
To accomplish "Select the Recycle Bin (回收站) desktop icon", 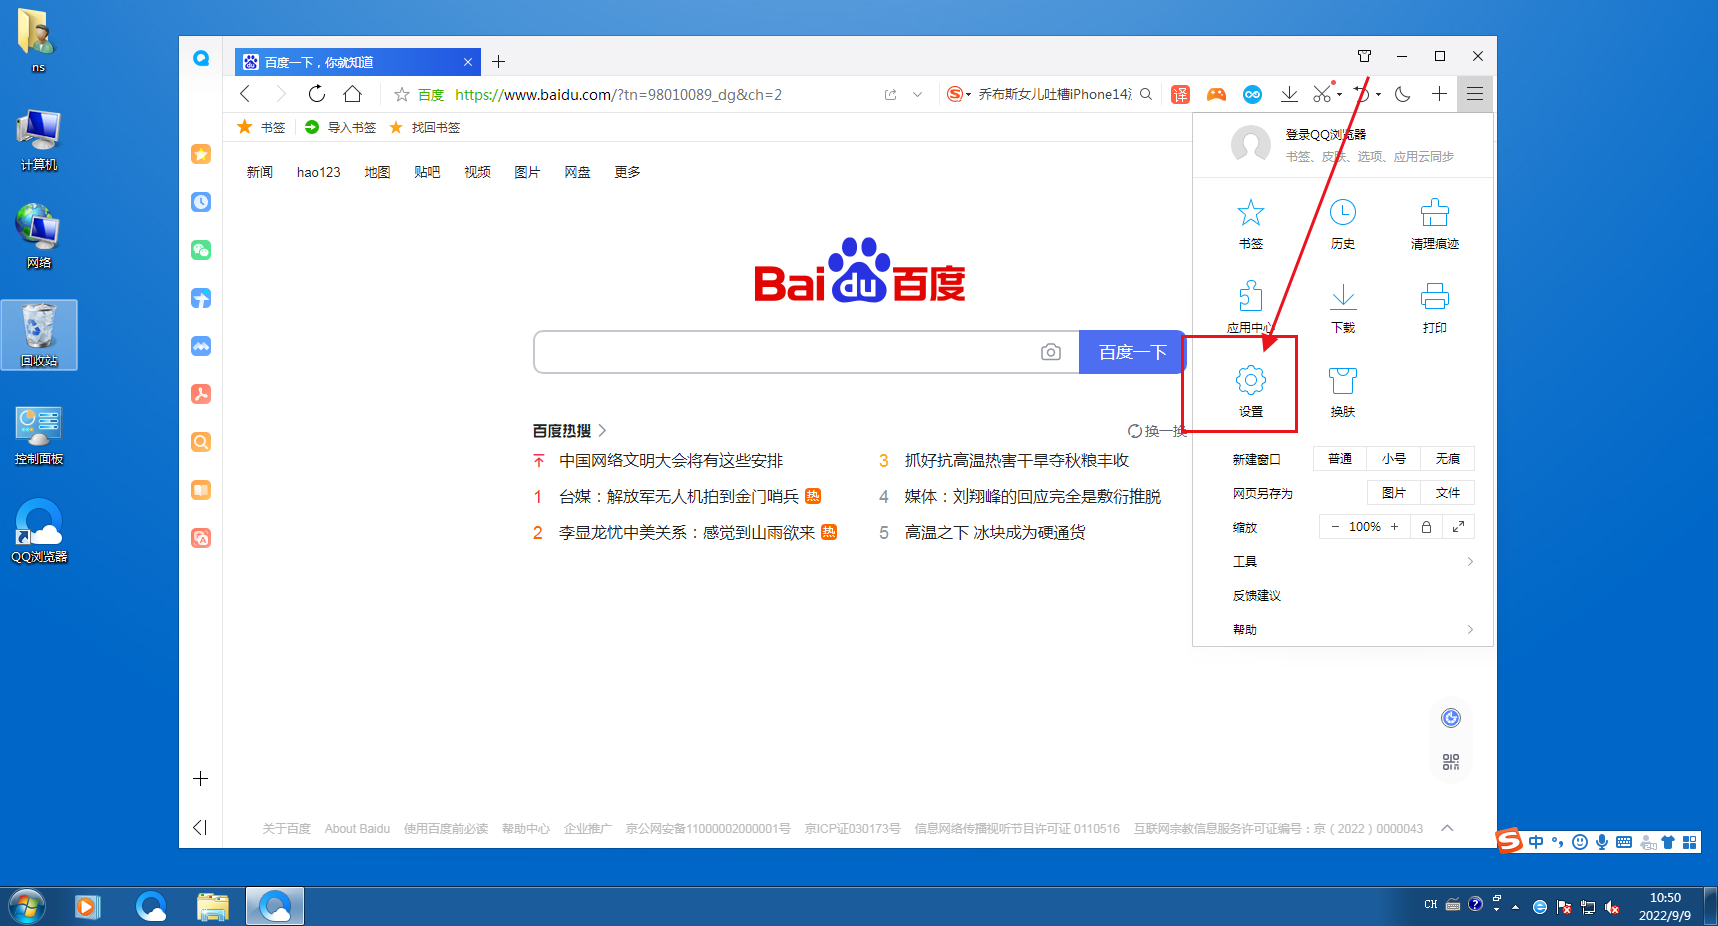I will pyautogui.click(x=39, y=335).
